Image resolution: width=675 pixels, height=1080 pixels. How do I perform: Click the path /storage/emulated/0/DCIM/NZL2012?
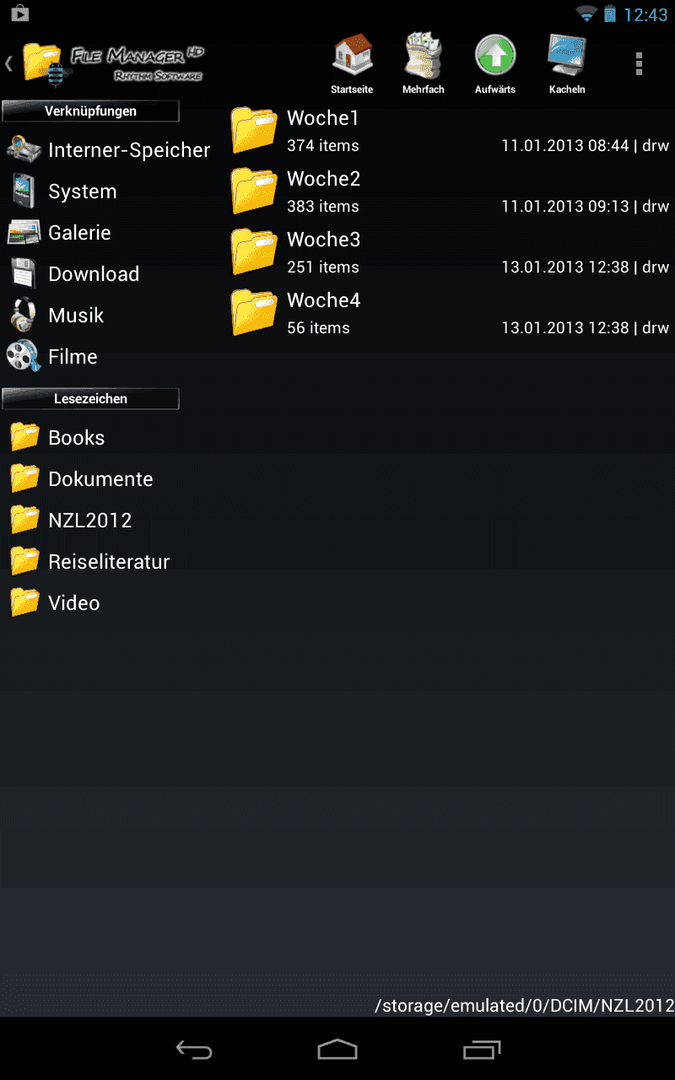coord(524,1006)
